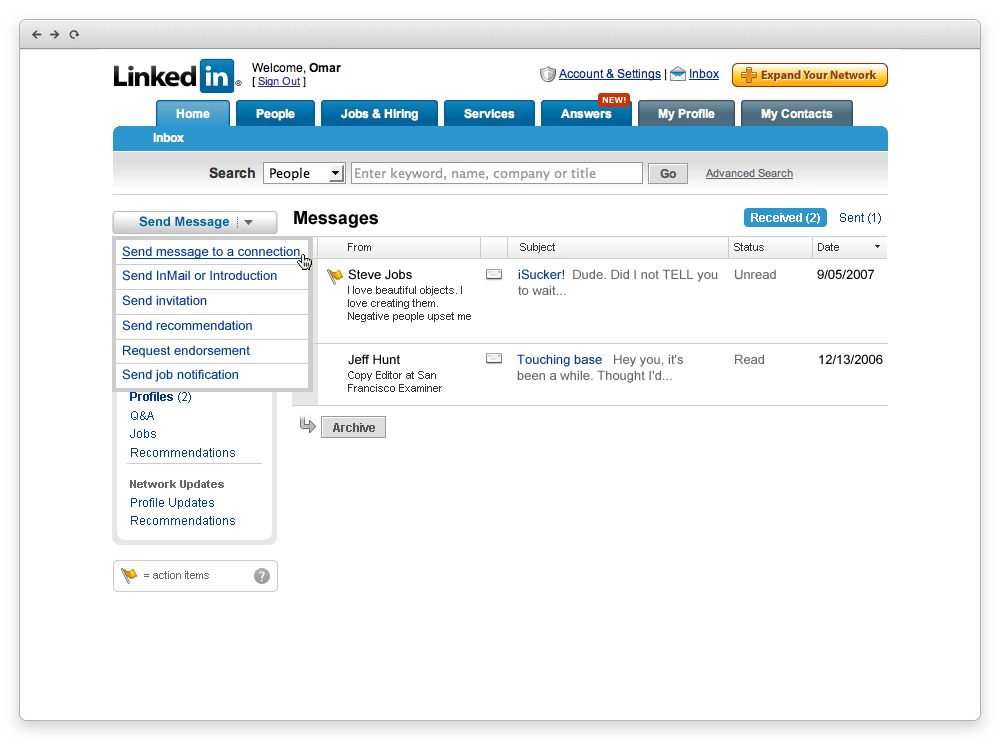This screenshot has height=747, width=1000.
Task: Click the orange flag on Steve Jobs message
Action: click(335, 276)
